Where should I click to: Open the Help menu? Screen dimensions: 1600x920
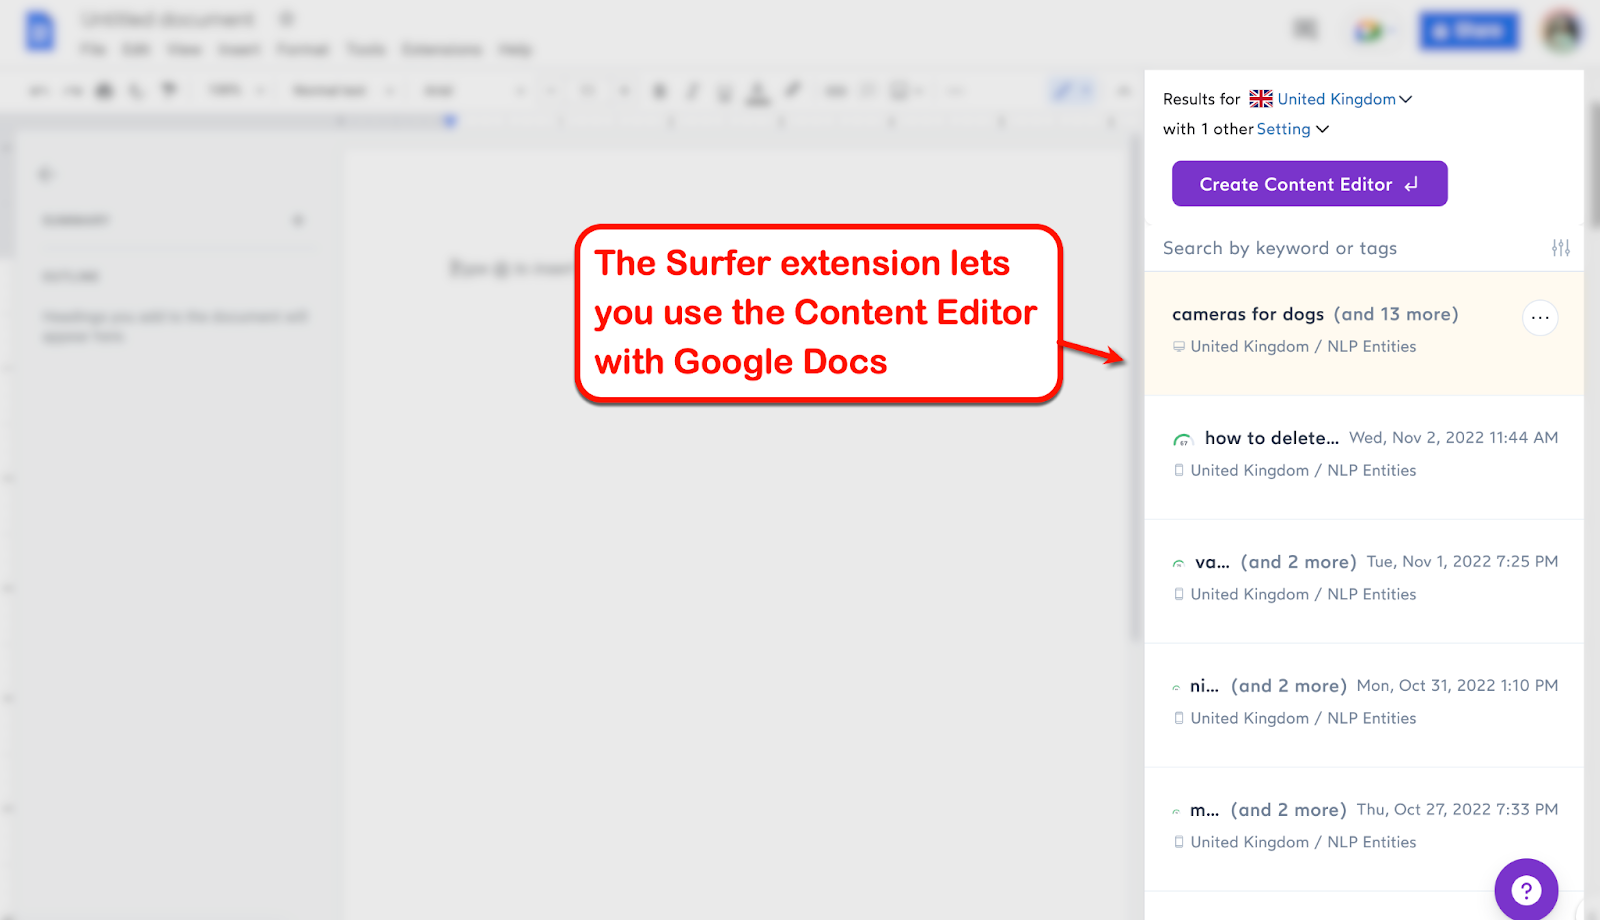pyautogui.click(x=515, y=49)
